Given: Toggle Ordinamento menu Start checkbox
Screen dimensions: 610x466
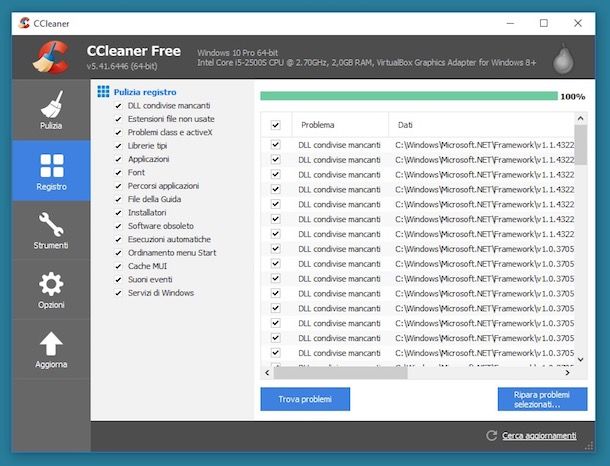Looking at the screenshot, I should (118, 253).
